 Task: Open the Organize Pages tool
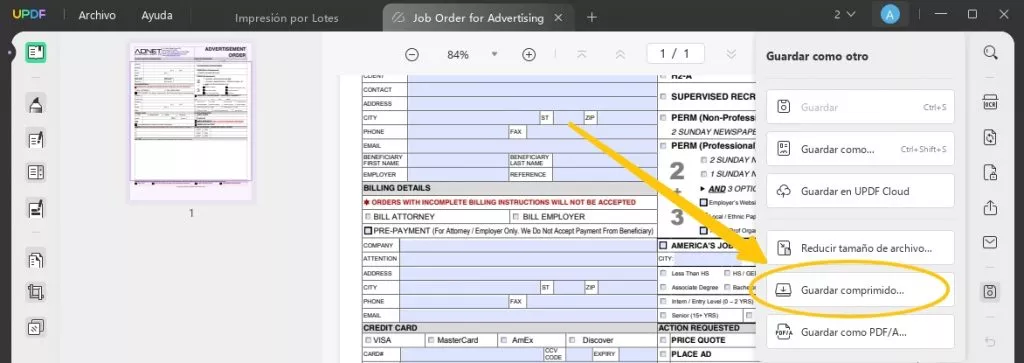(x=36, y=259)
